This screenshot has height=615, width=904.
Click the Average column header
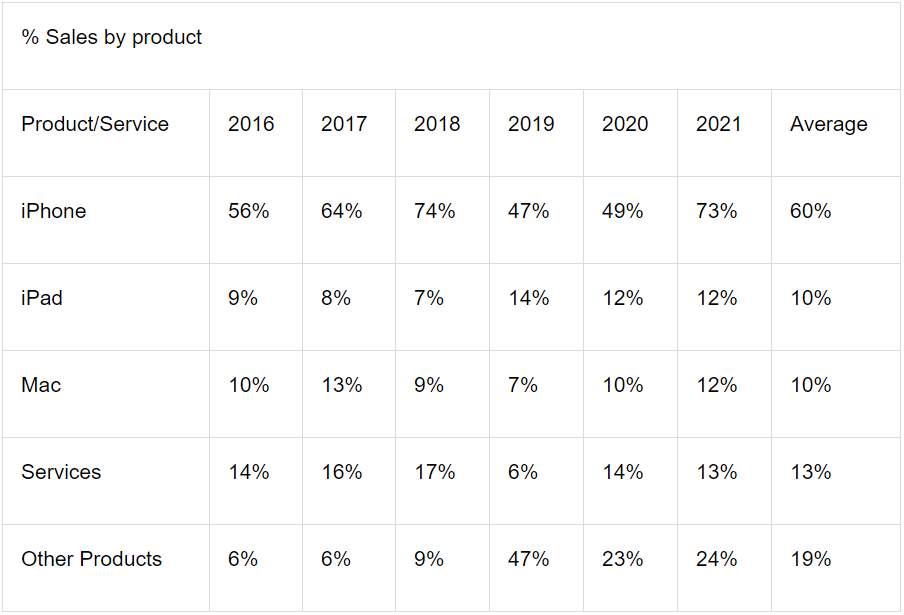[x=829, y=125]
